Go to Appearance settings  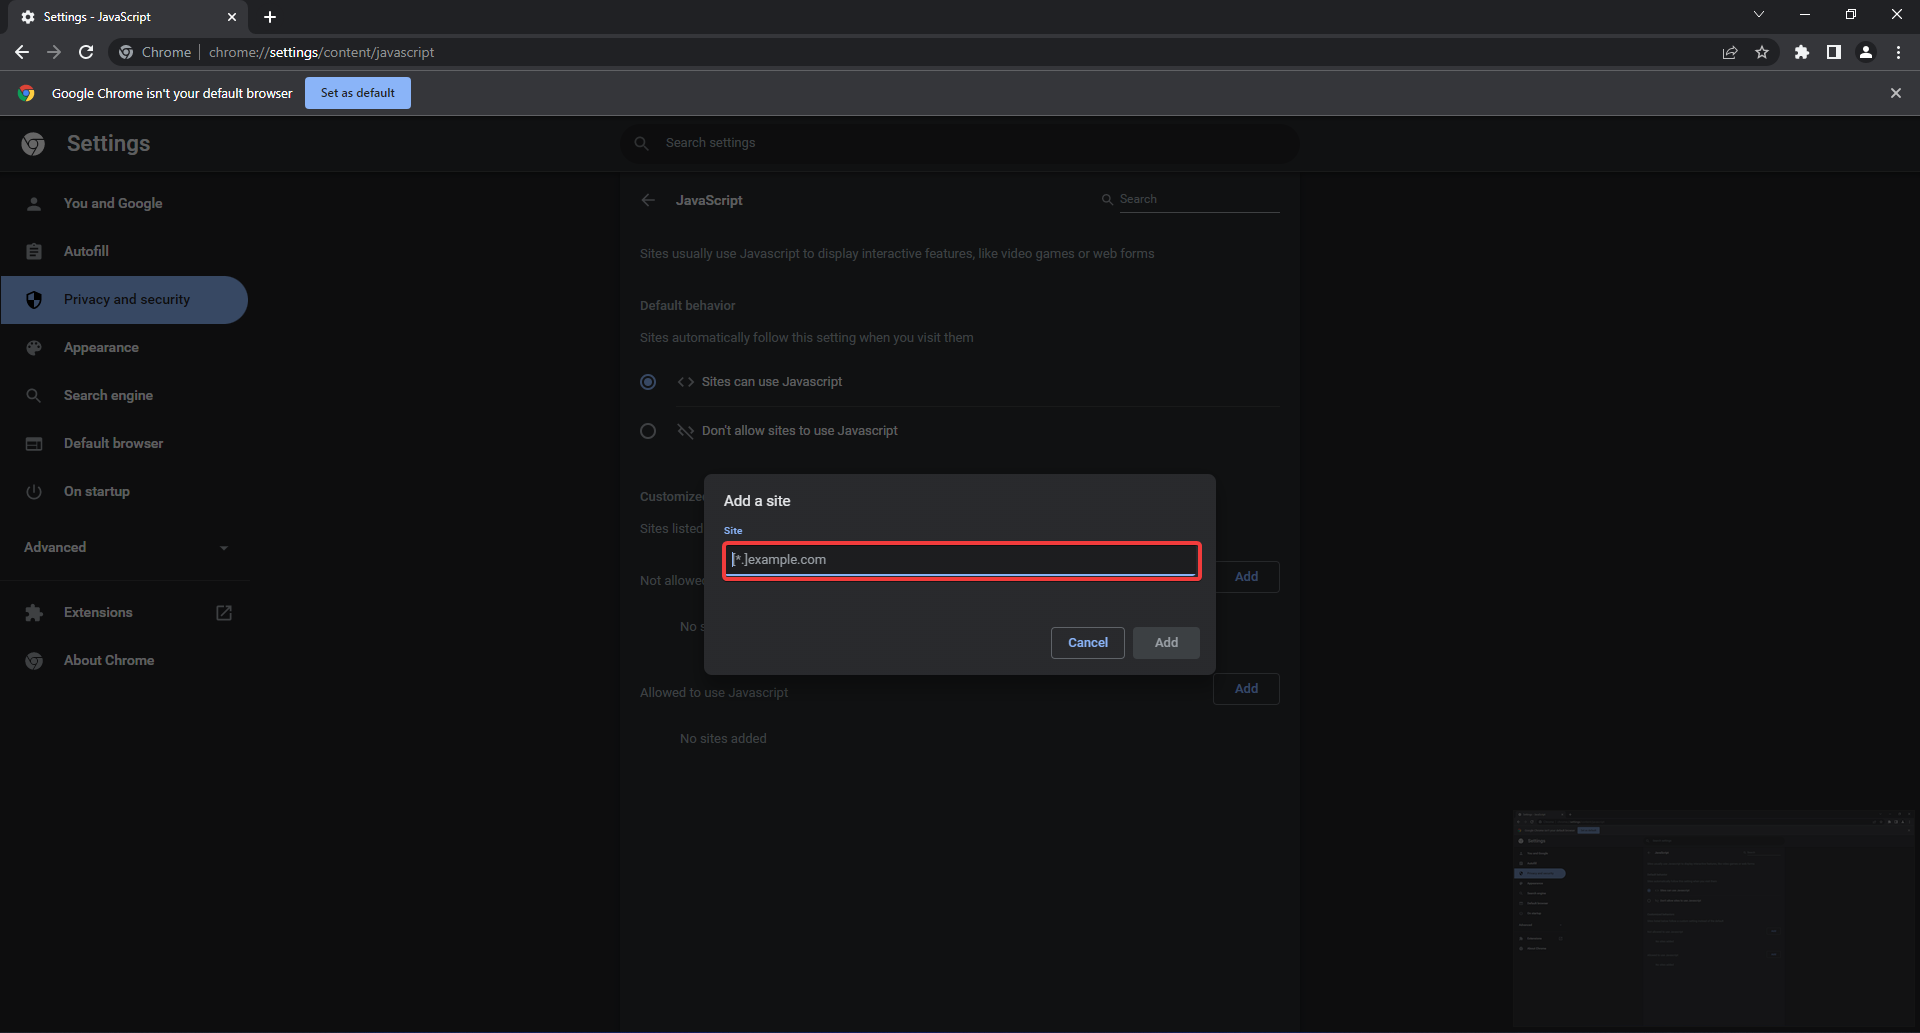pyautogui.click(x=101, y=348)
